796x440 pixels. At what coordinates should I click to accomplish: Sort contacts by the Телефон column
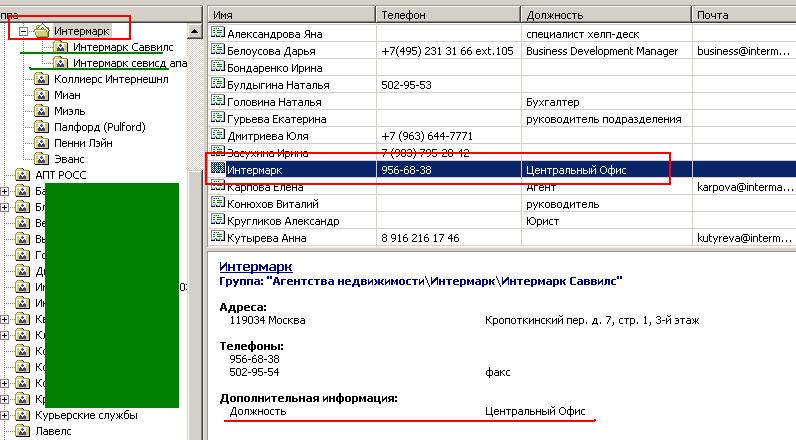click(448, 15)
